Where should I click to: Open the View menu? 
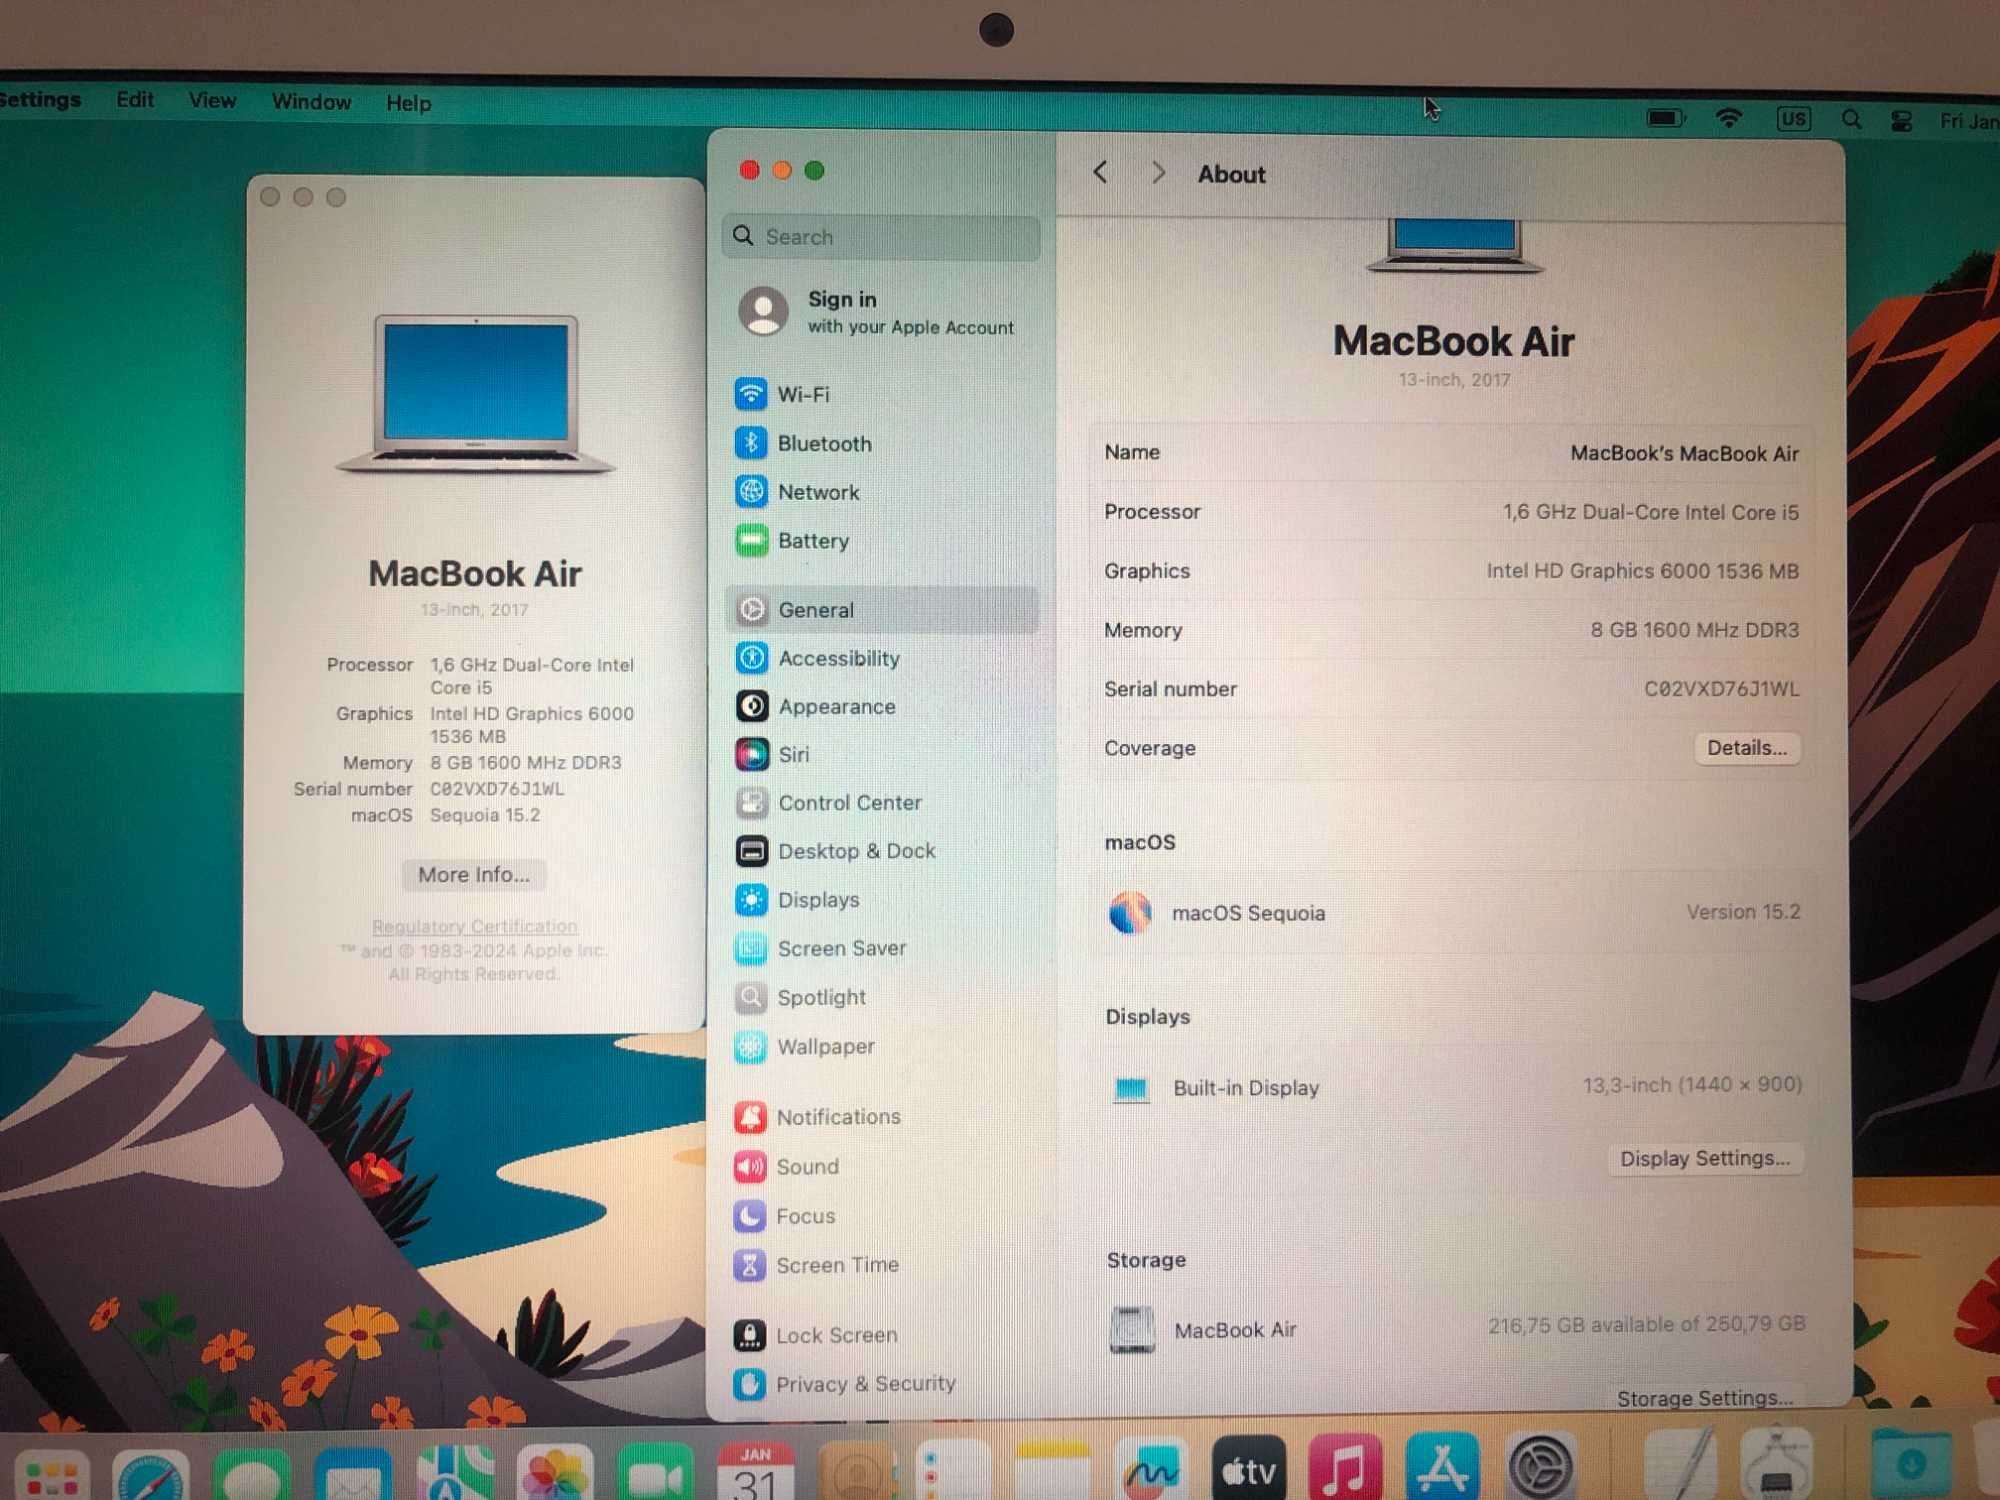[212, 100]
